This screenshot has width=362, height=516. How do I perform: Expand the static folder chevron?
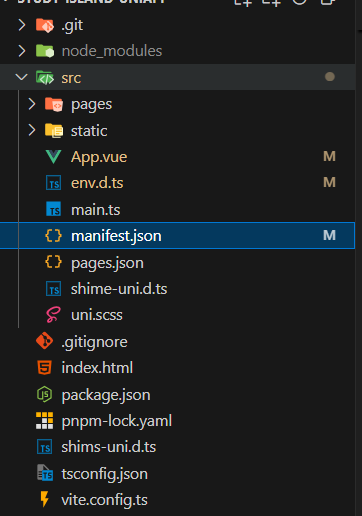click(x=32, y=130)
